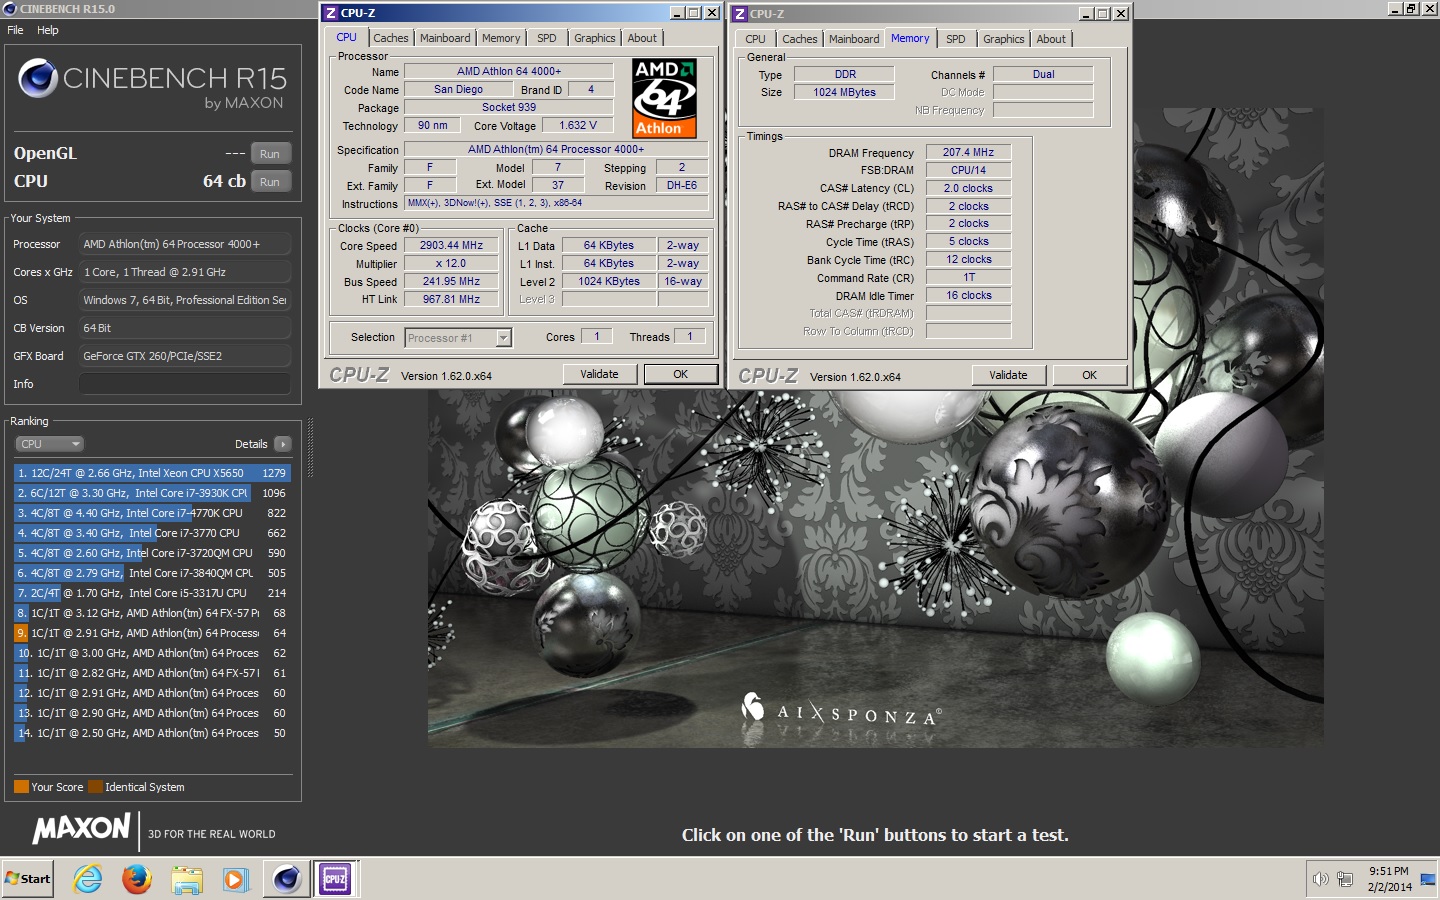Switch to Cinebench taskbar icon
Viewport: 1440px width, 900px height.
[286, 879]
